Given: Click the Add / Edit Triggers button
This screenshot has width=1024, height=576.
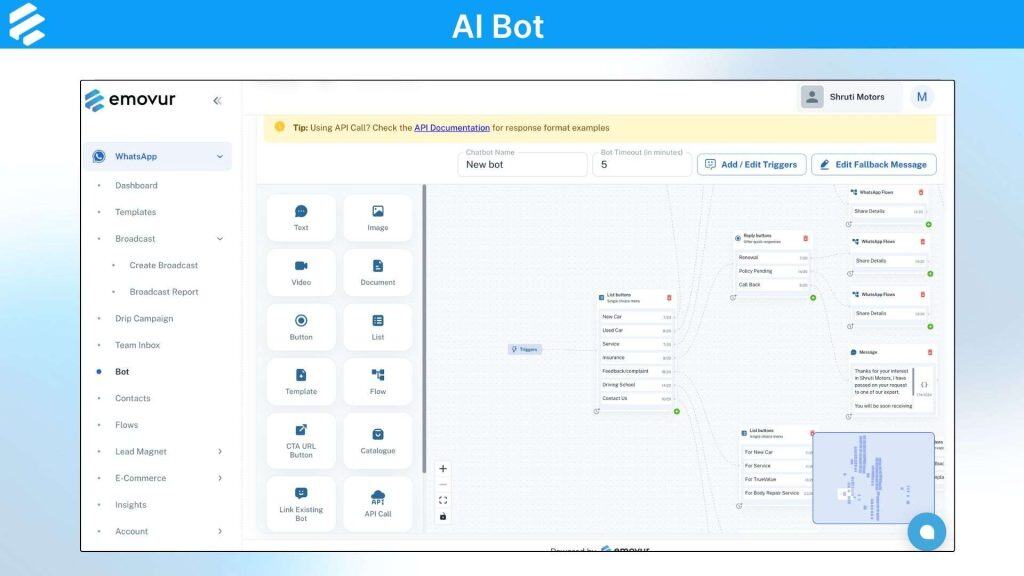Looking at the screenshot, I should pos(751,164).
